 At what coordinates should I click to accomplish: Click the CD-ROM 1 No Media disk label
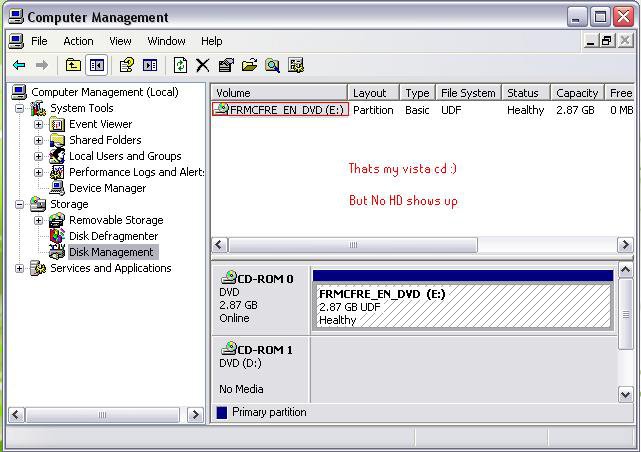(261, 370)
